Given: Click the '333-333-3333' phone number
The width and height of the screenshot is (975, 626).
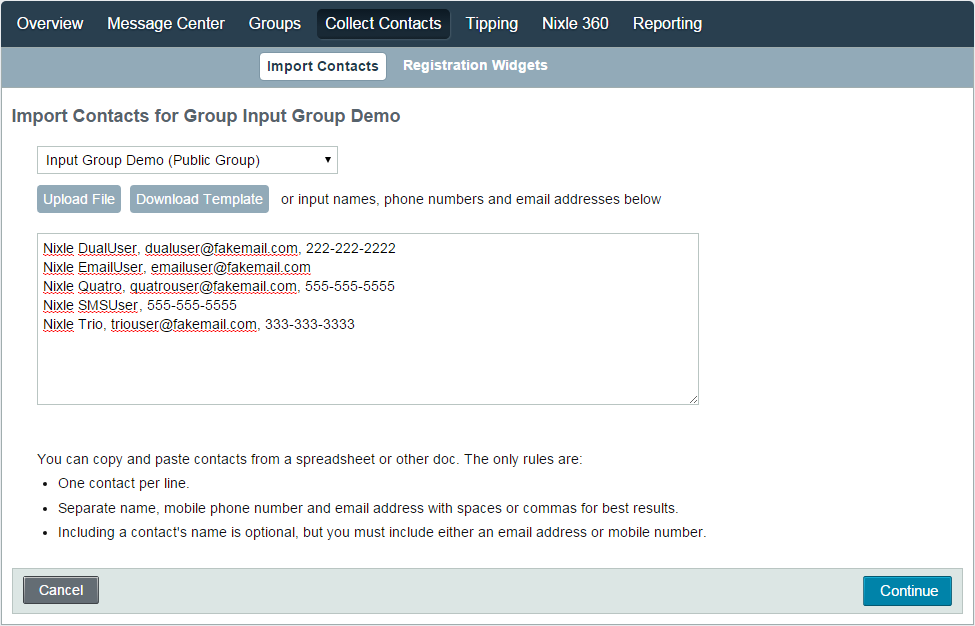Looking at the screenshot, I should click(310, 325).
